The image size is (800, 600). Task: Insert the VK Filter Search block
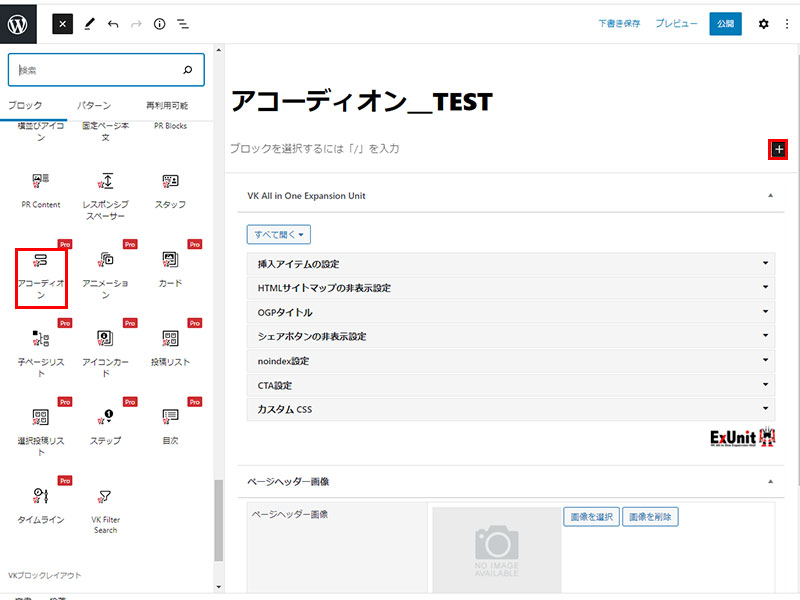[x=105, y=510]
